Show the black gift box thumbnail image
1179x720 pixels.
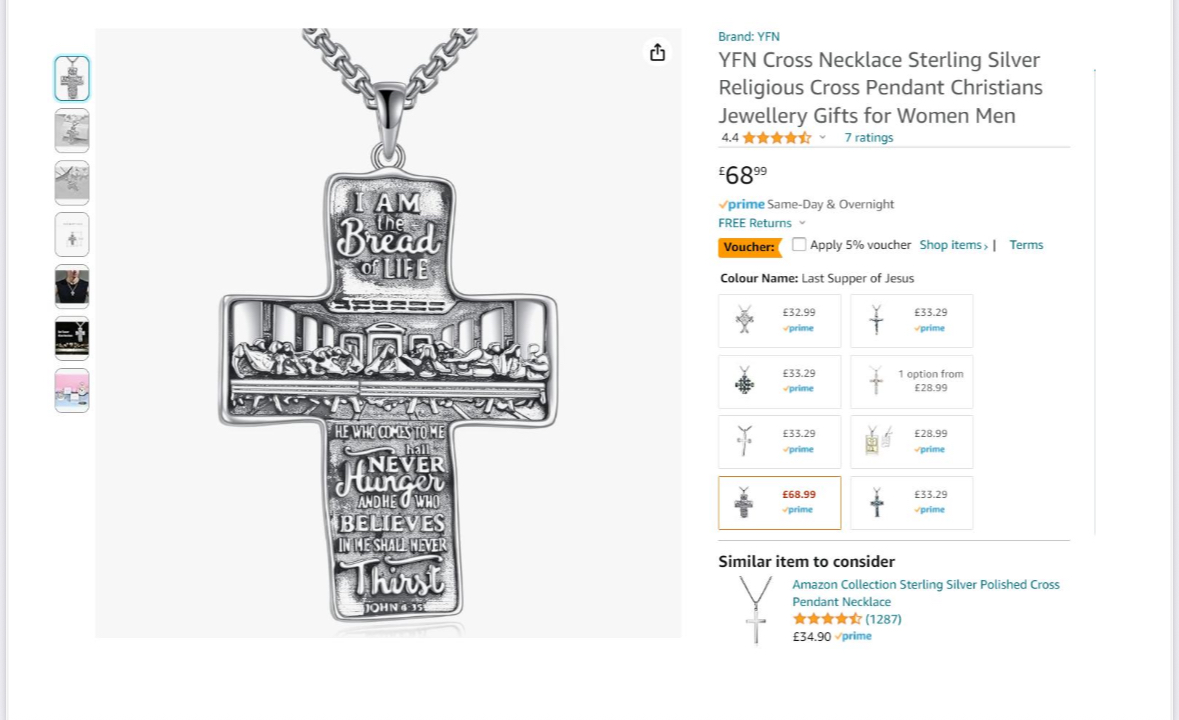coord(72,339)
